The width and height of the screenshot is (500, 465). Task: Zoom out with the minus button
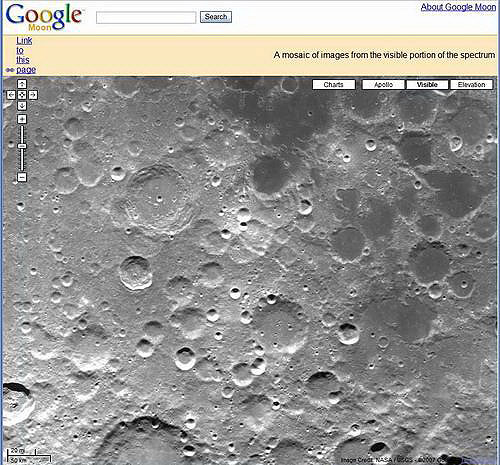pos(22,177)
